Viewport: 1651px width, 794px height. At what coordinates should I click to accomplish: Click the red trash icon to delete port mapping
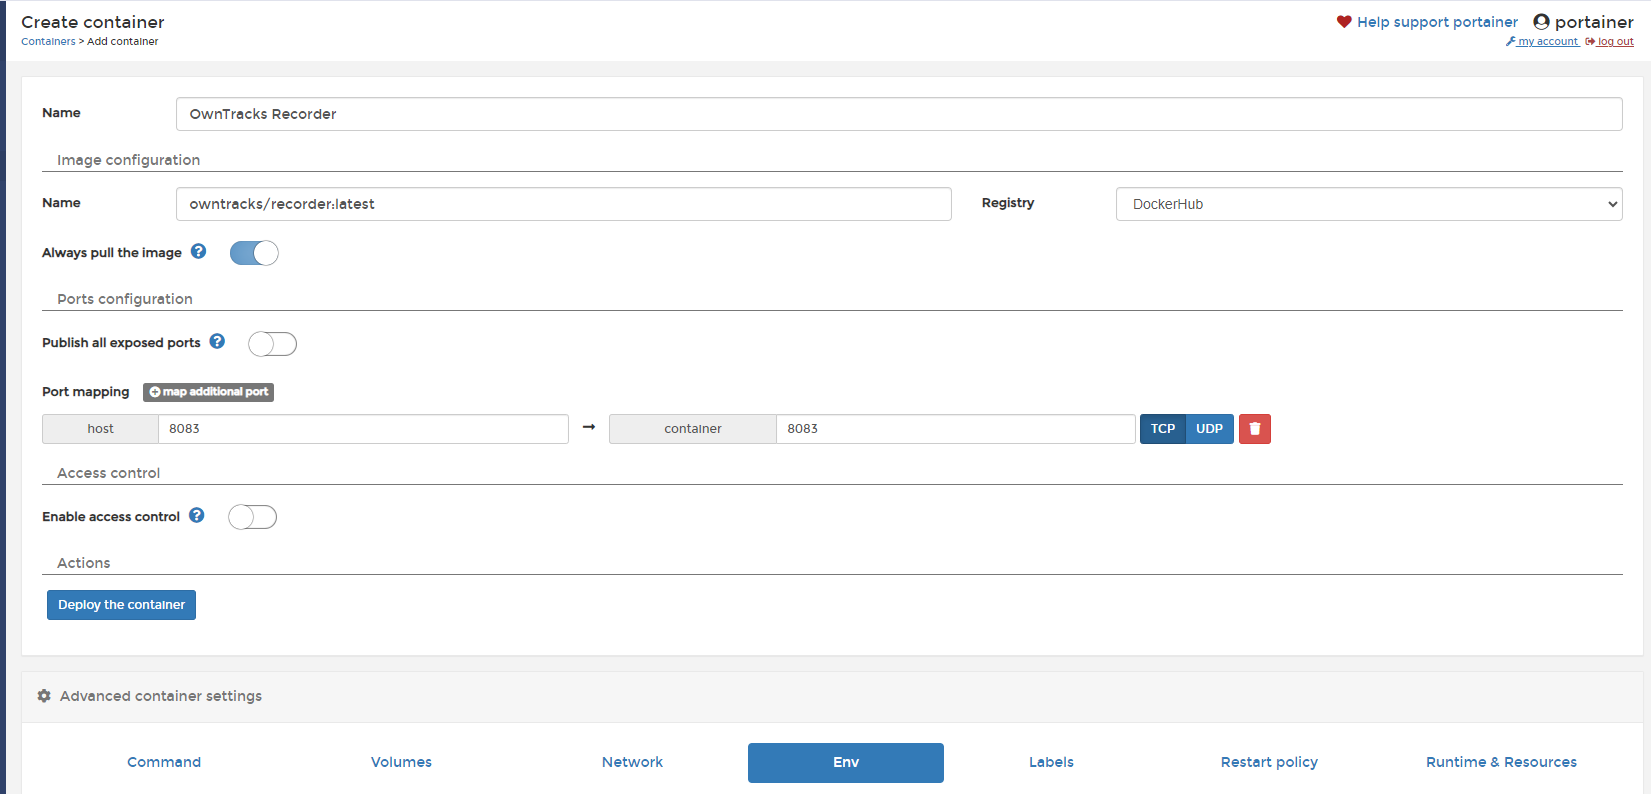[x=1255, y=429]
